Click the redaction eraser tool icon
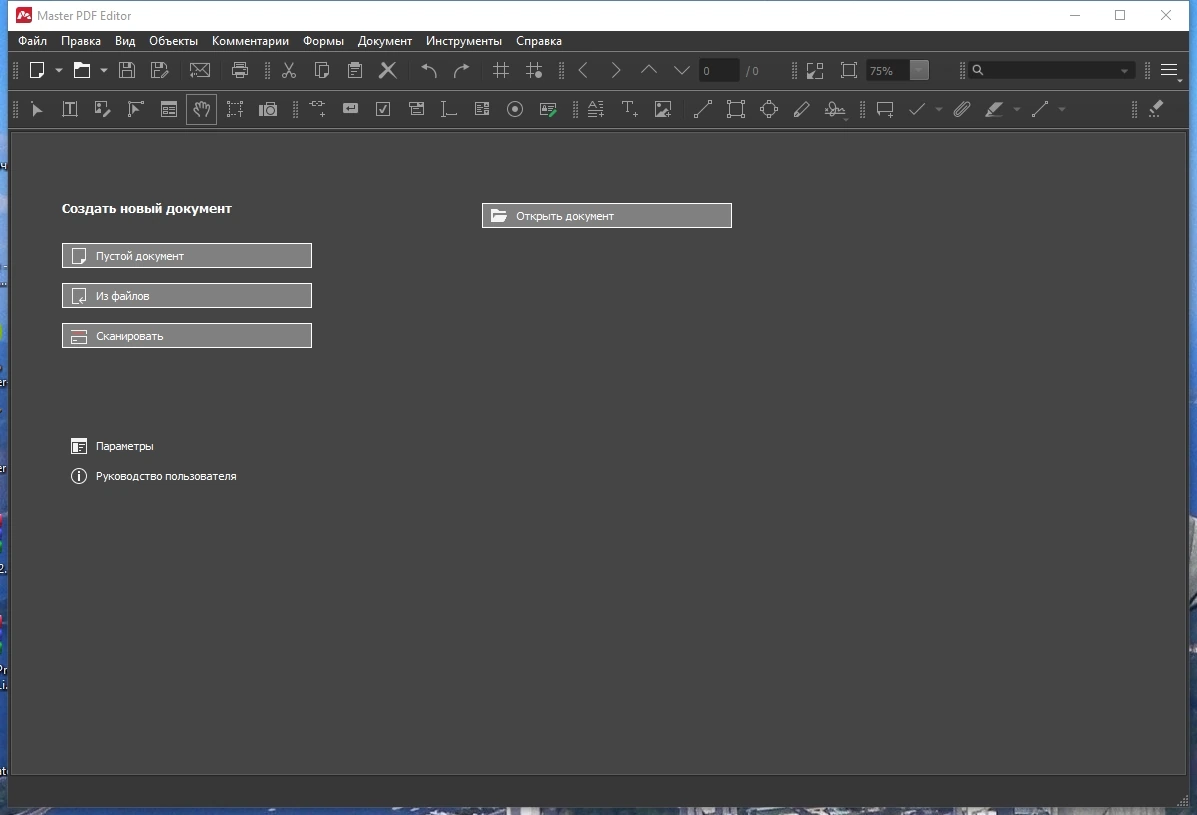The height and width of the screenshot is (815, 1197). 1156,109
